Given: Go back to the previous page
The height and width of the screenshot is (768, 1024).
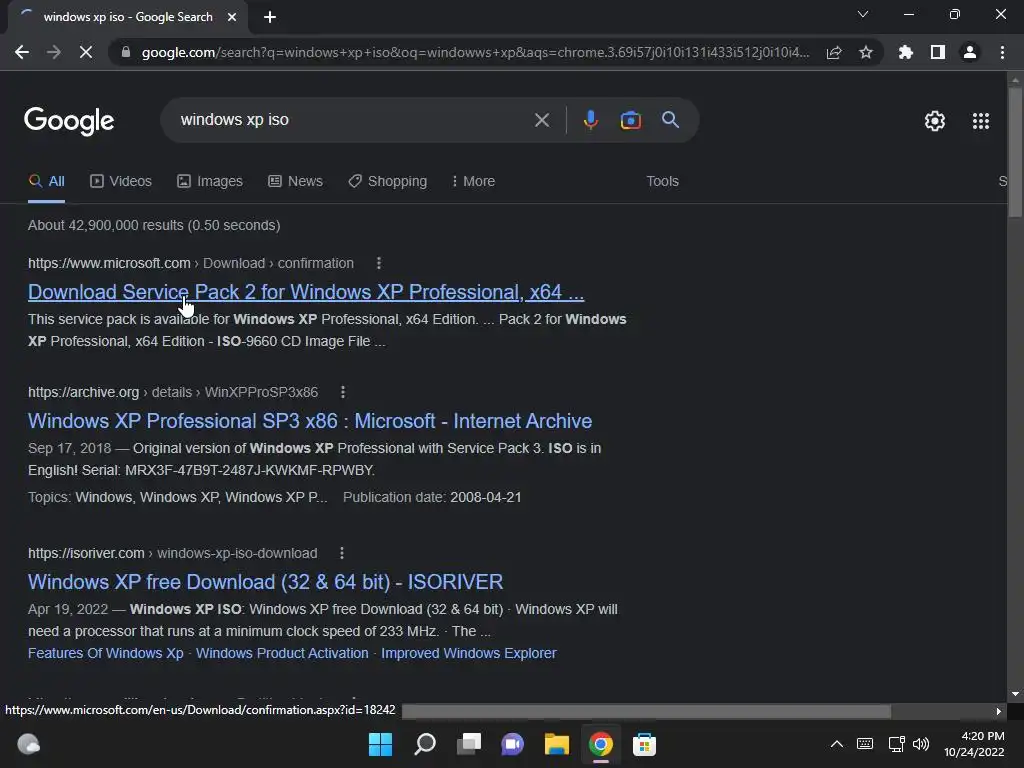Looking at the screenshot, I should tap(22, 52).
